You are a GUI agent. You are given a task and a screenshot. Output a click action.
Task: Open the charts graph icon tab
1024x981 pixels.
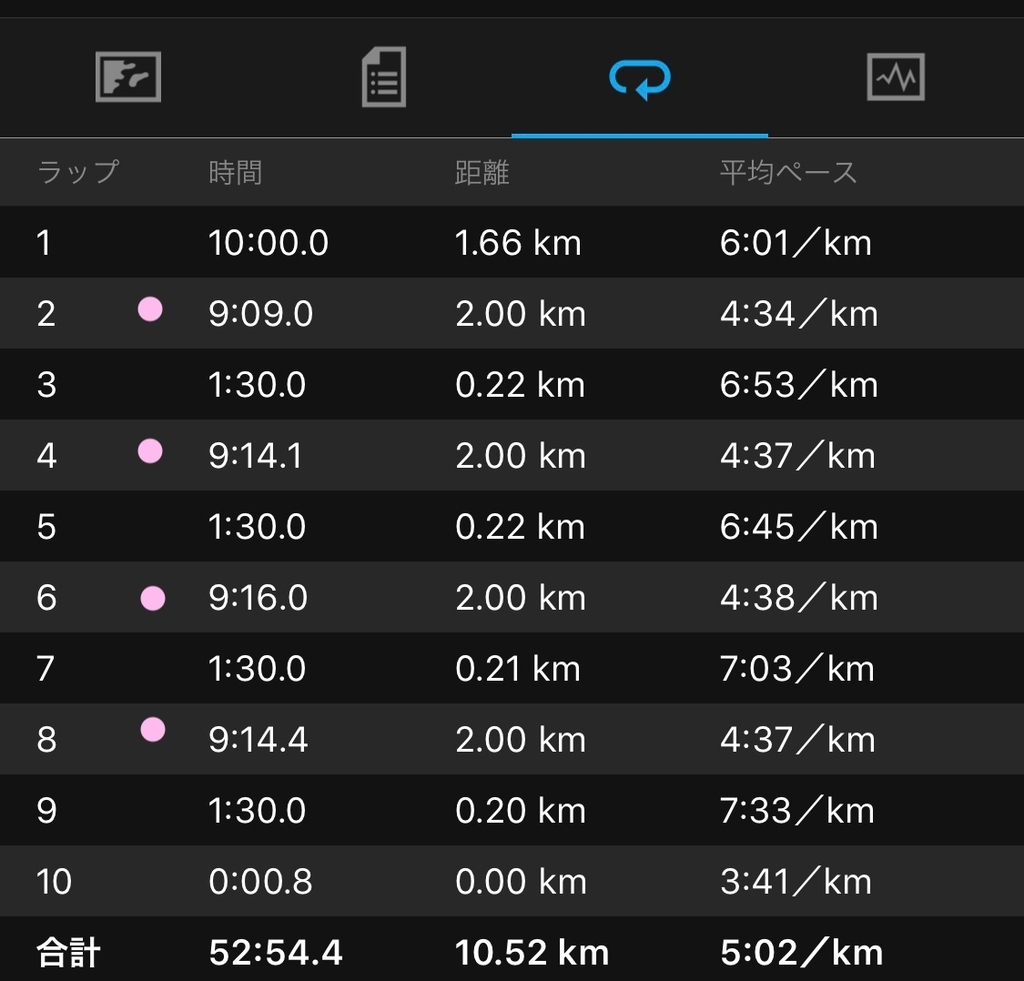click(x=895, y=77)
